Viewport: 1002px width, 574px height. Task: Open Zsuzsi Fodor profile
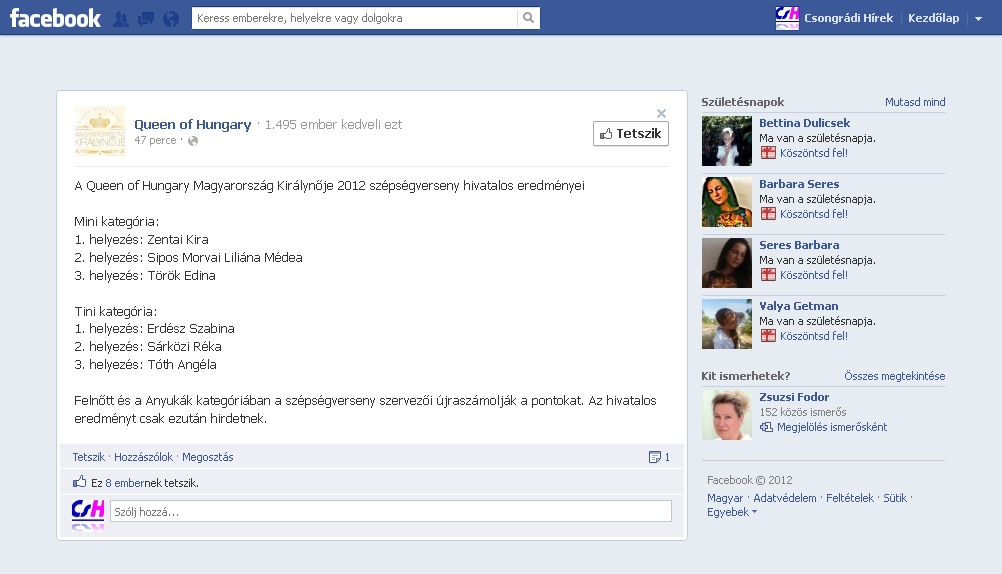[794, 397]
